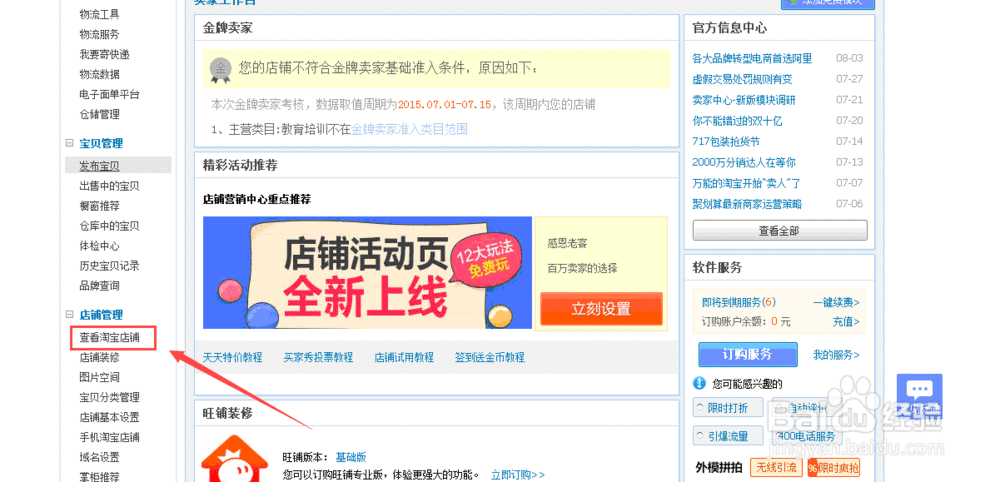Open 物流服务 in the sidebar
Viewport: 1000px width, 482px height.
click(99, 34)
